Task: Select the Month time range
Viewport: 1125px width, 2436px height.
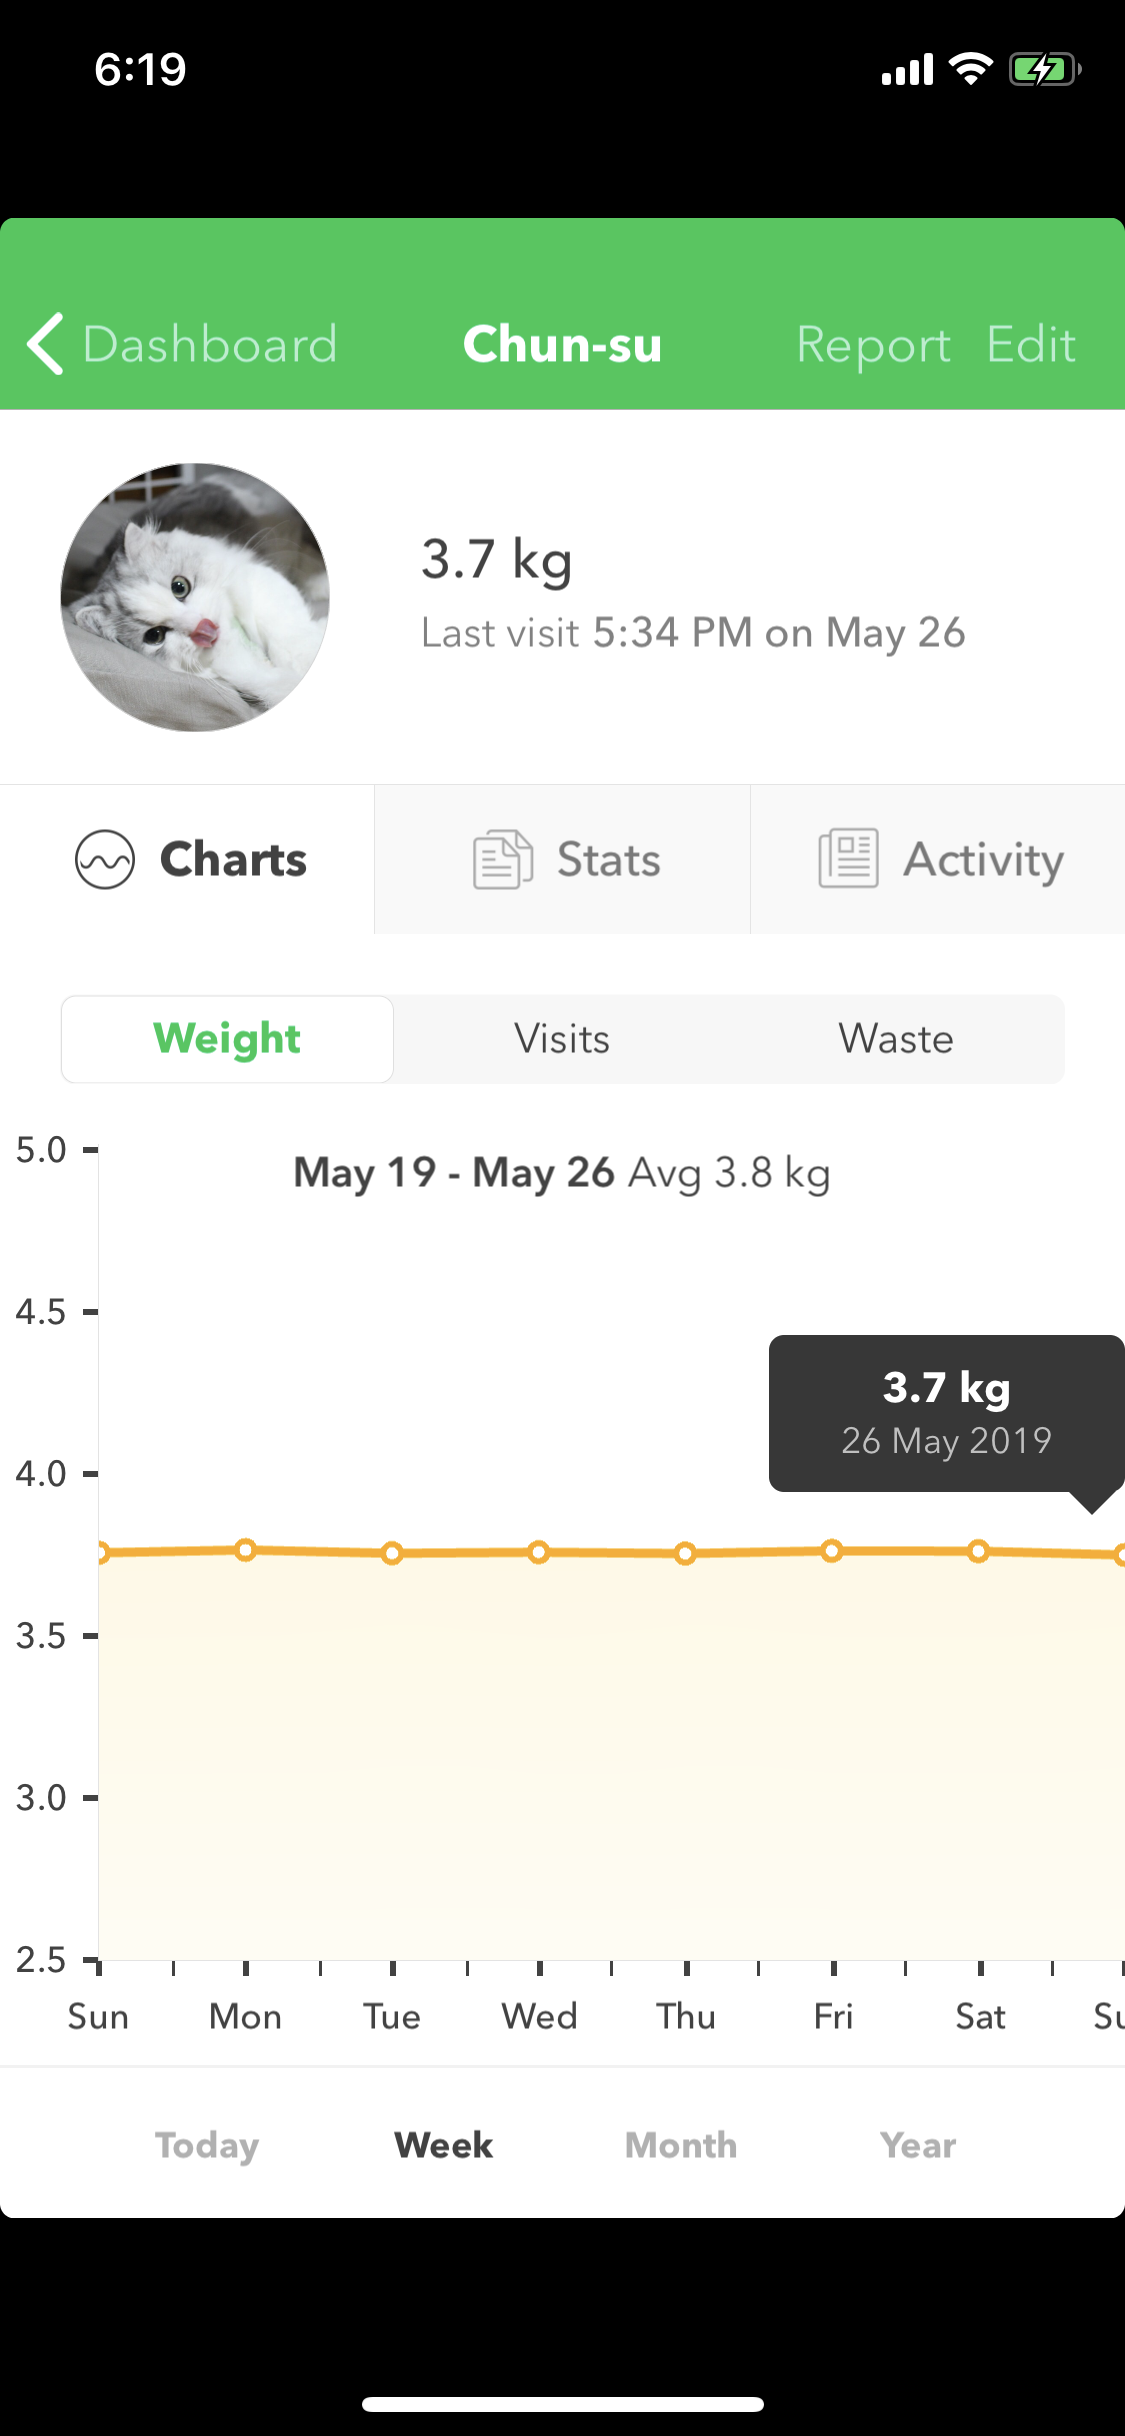Action: click(681, 2145)
